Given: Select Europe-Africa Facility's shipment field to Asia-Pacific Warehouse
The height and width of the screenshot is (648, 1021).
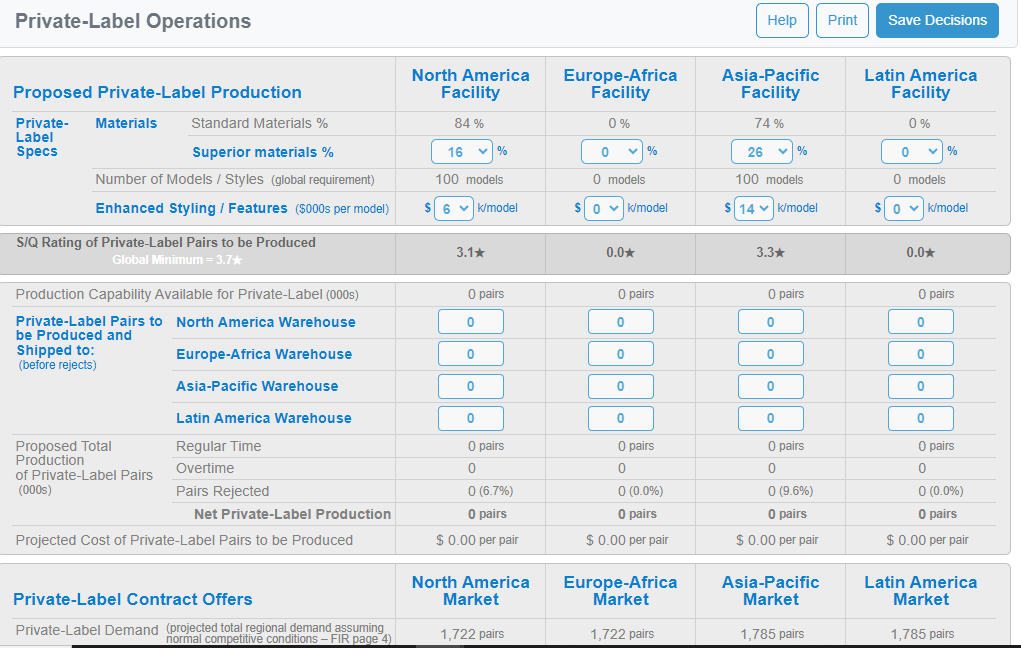Looking at the screenshot, I should [620, 386].
